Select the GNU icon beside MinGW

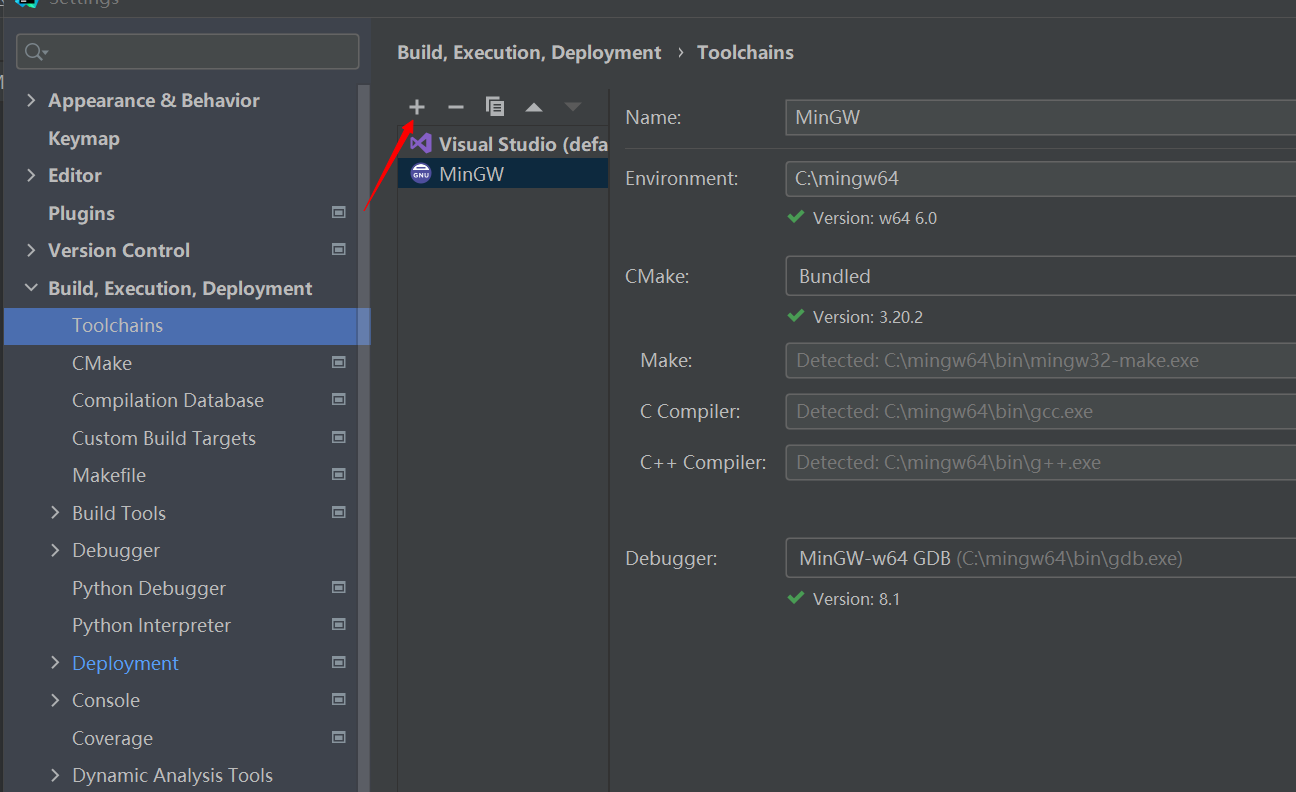click(421, 173)
